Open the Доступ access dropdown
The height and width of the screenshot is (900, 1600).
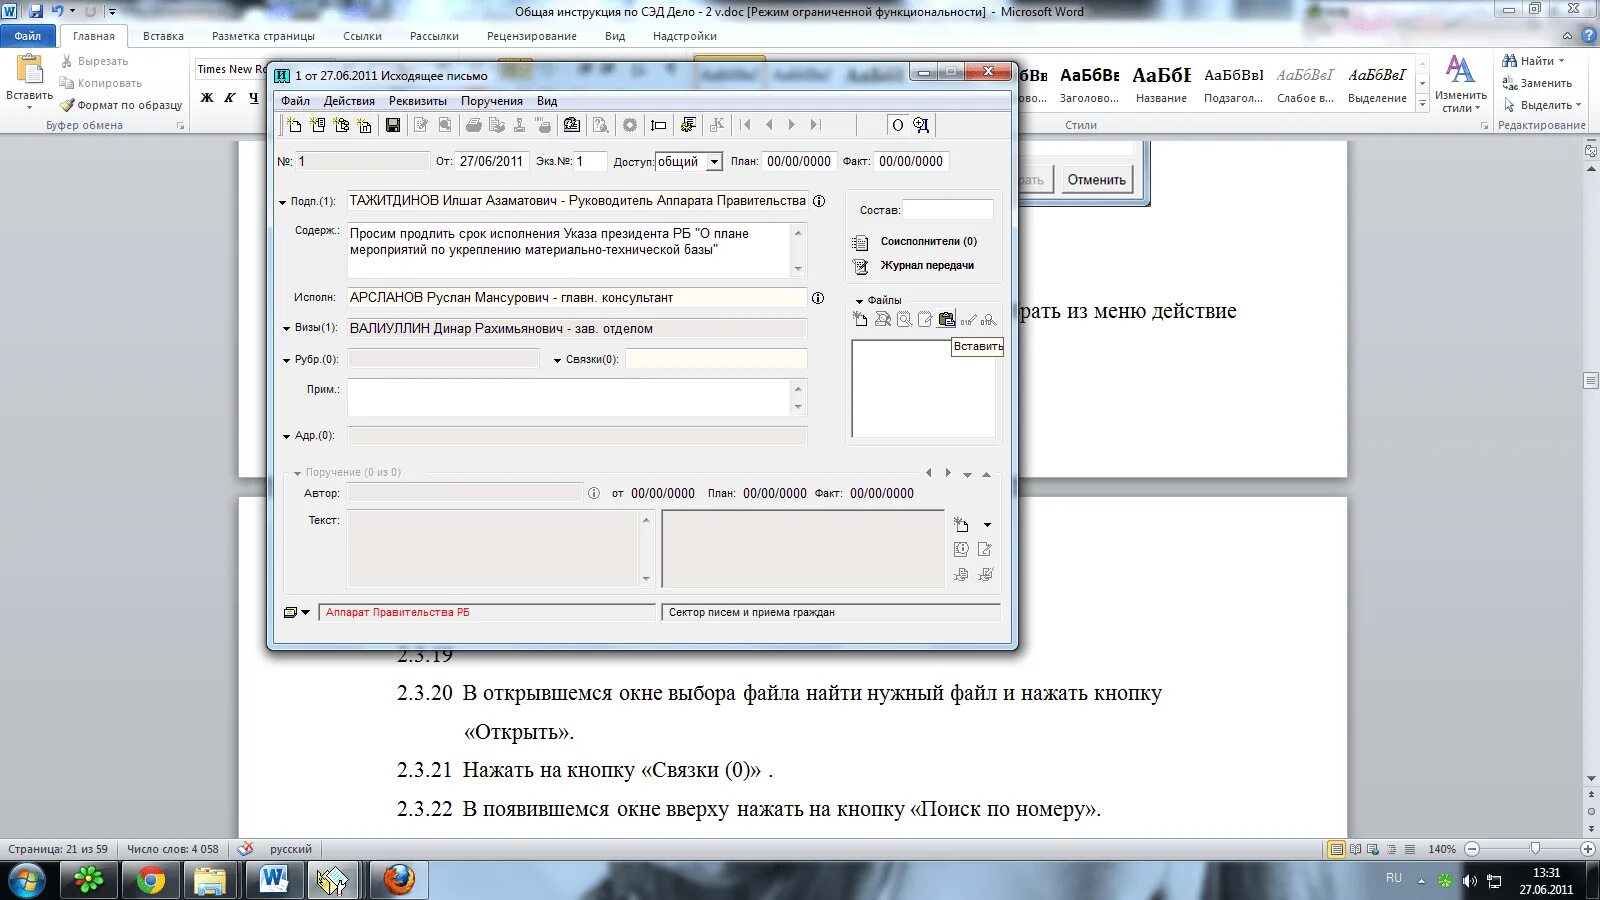point(714,162)
